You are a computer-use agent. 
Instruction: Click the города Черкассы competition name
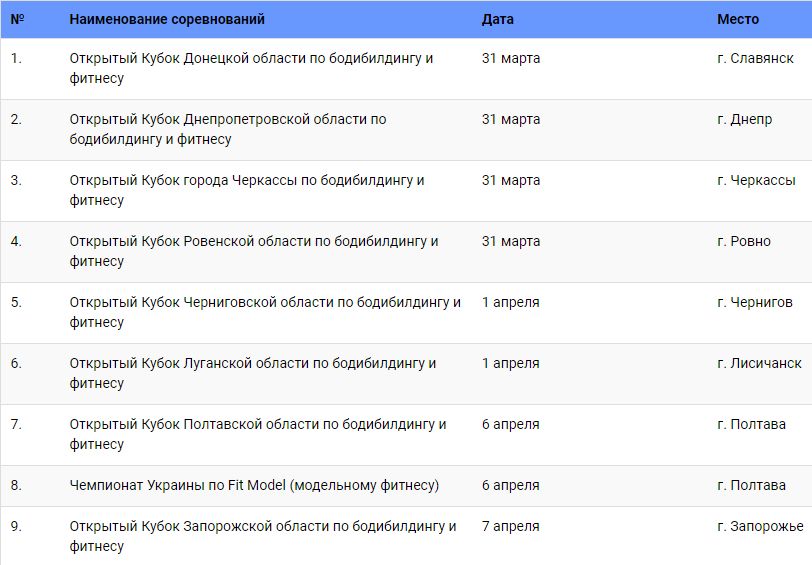[247, 190]
